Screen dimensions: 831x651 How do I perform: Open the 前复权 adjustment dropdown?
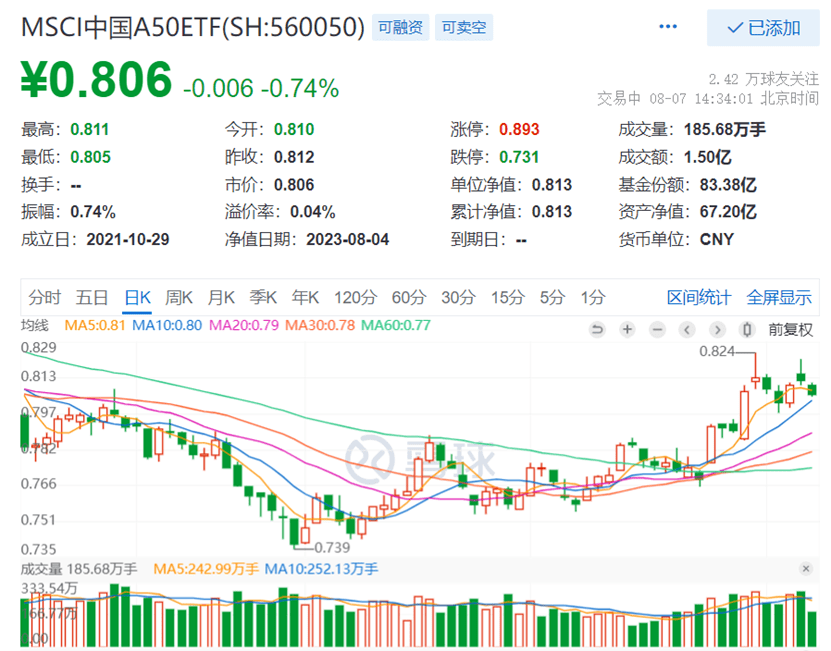click(790, 329)
